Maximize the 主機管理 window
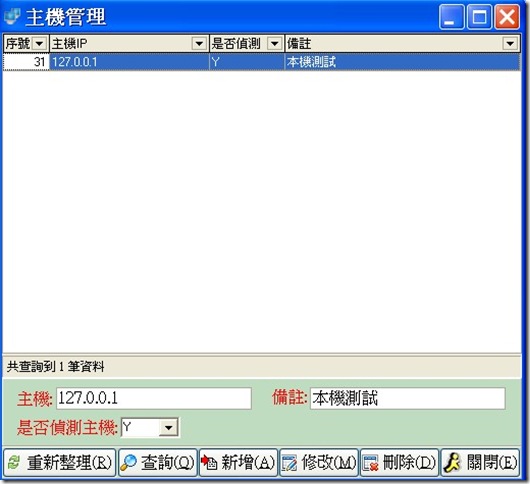The image size is (530, 484). pos(479,17)
